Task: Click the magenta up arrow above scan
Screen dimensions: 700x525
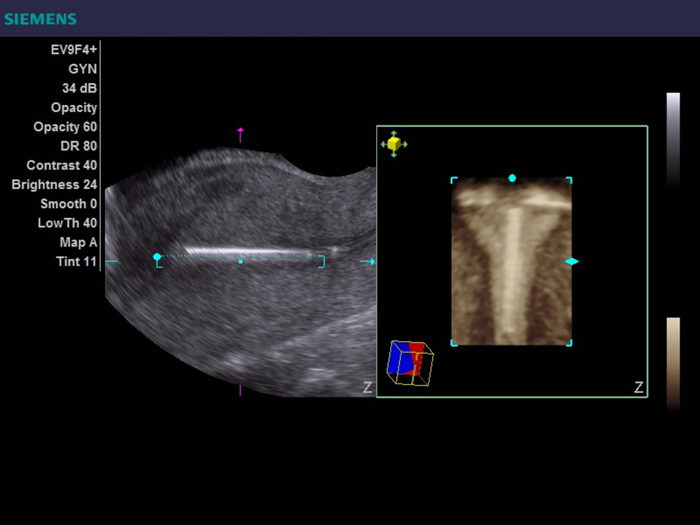Action: tap(241, 135)
